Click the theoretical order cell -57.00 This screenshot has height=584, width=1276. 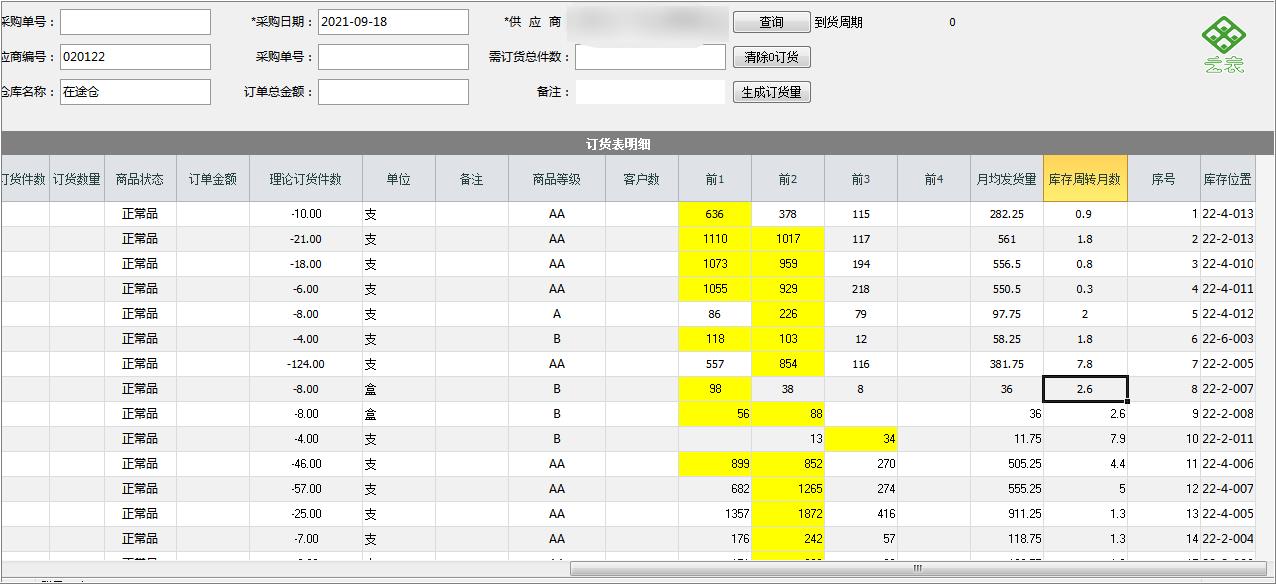(306, 489)
